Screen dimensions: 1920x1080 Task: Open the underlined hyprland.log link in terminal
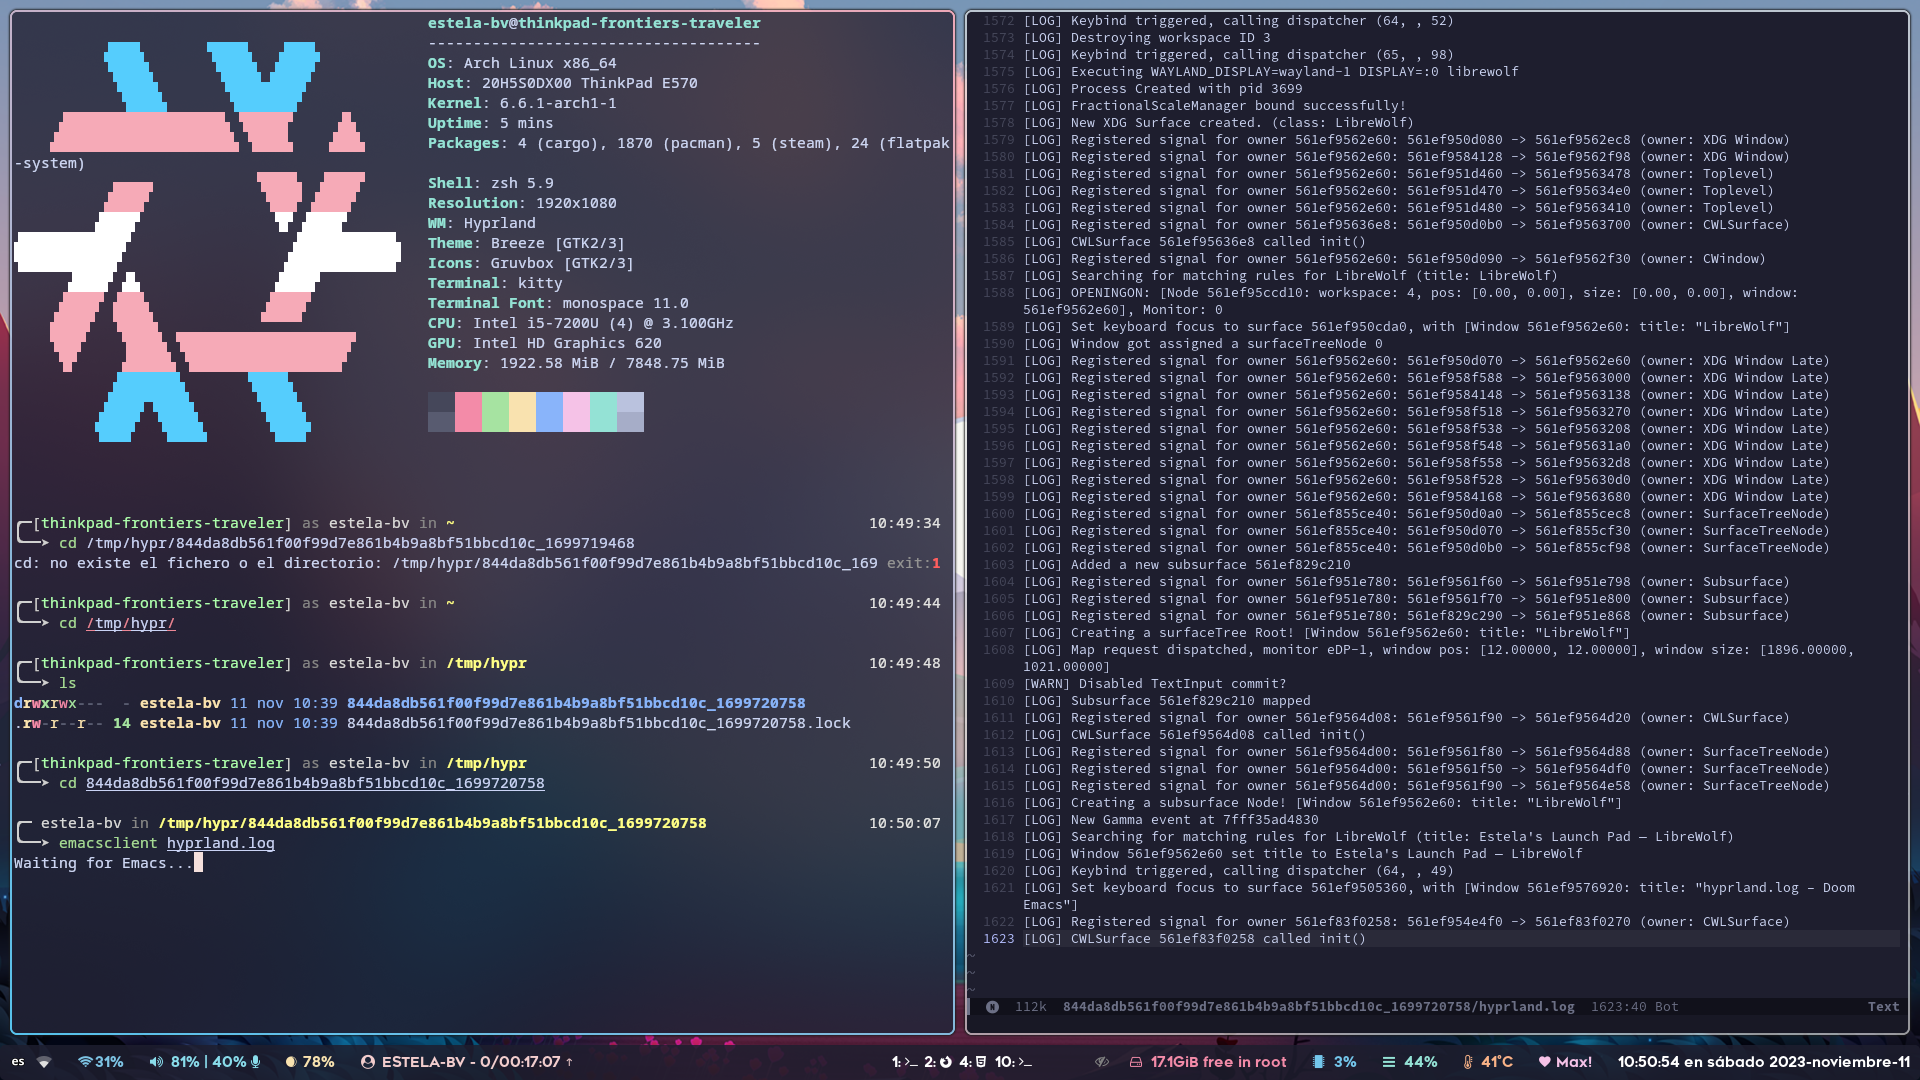(x=220, y=843)
